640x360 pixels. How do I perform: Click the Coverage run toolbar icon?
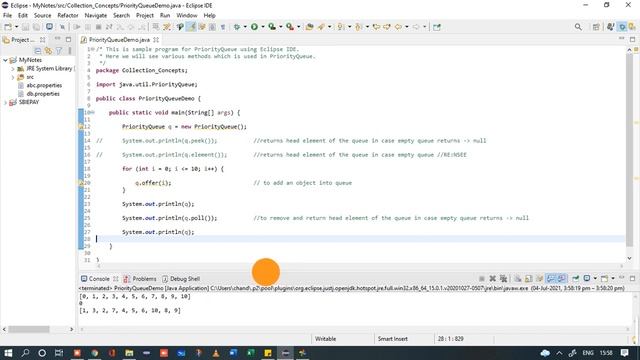pos(272,27)
